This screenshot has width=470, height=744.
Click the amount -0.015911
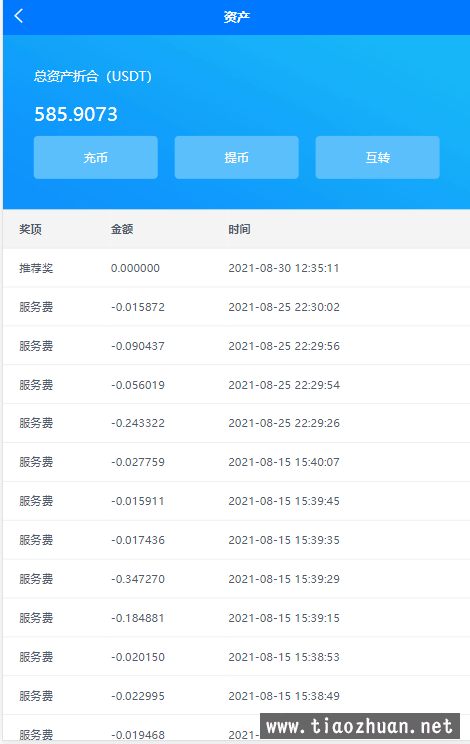[138, 501]
